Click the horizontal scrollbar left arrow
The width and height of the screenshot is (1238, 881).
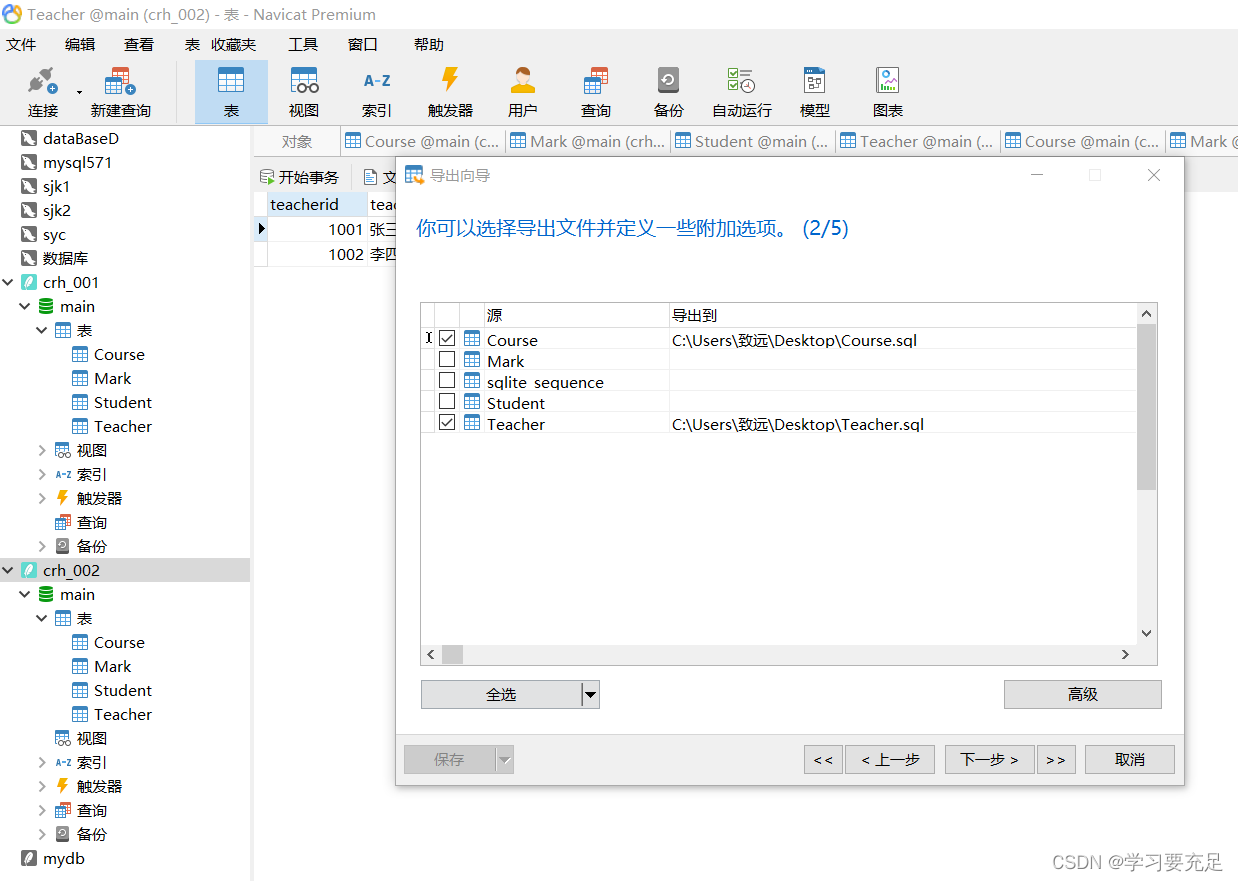[x=431, y=654]
